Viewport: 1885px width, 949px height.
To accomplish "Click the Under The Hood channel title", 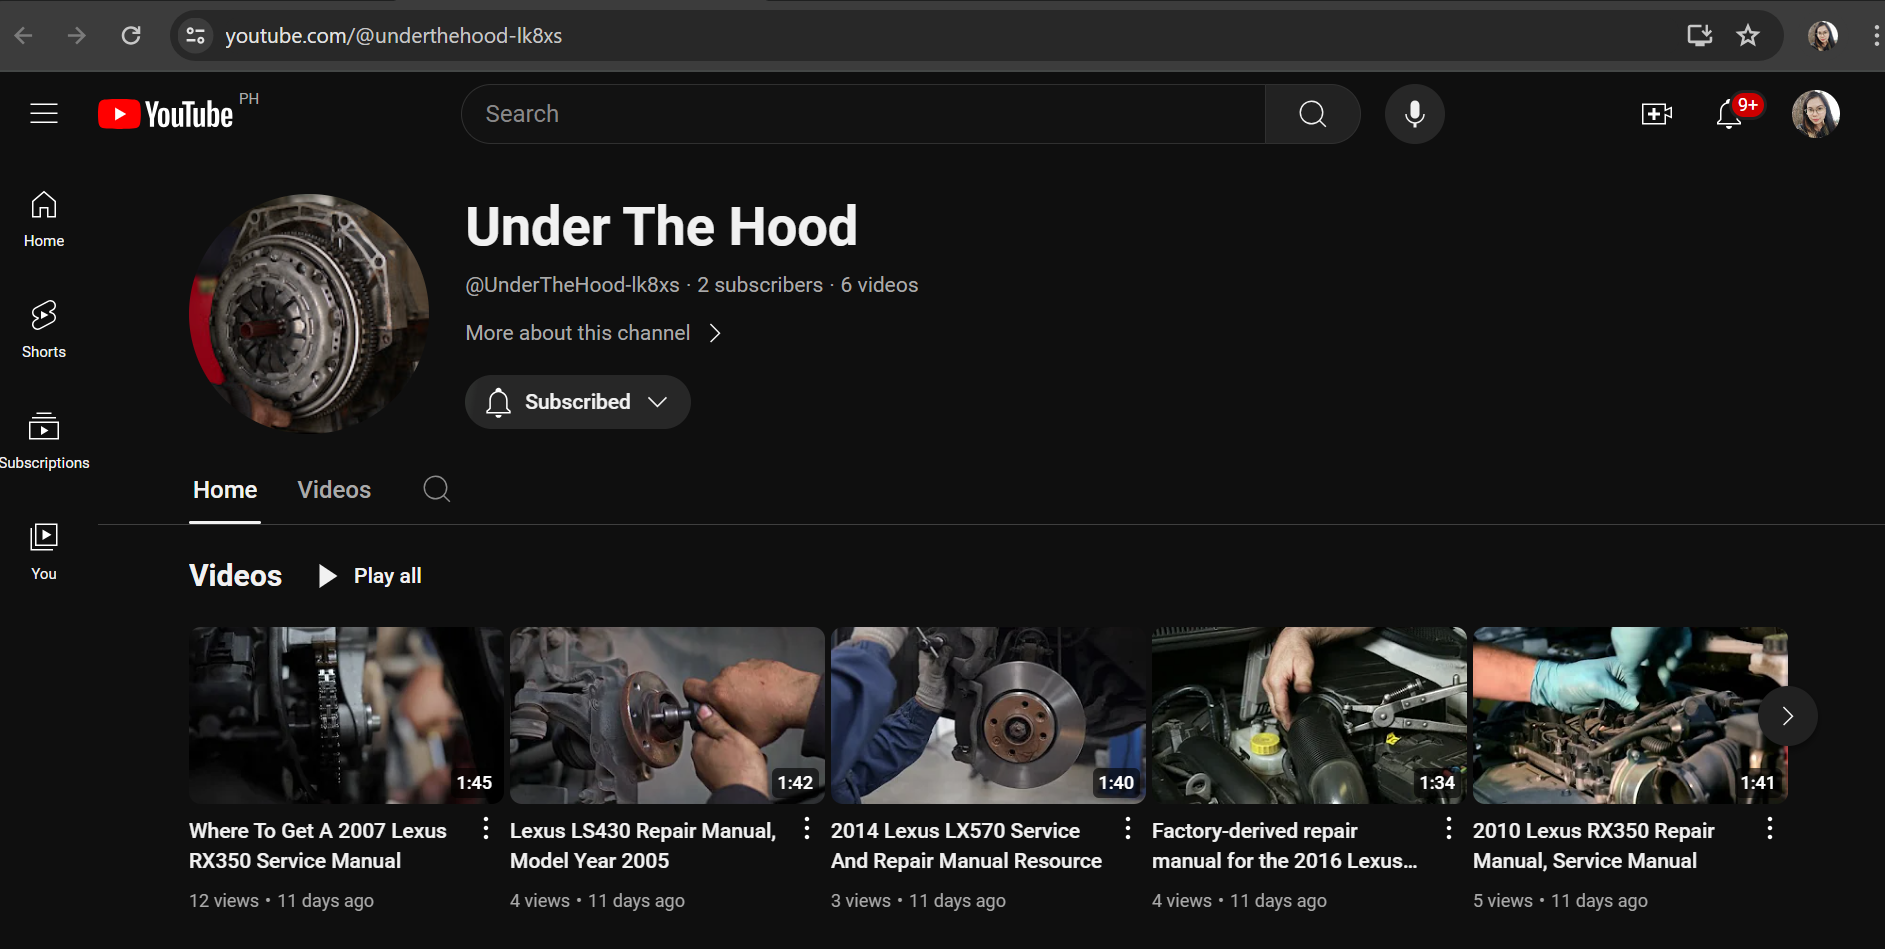I will coord(662,226).
